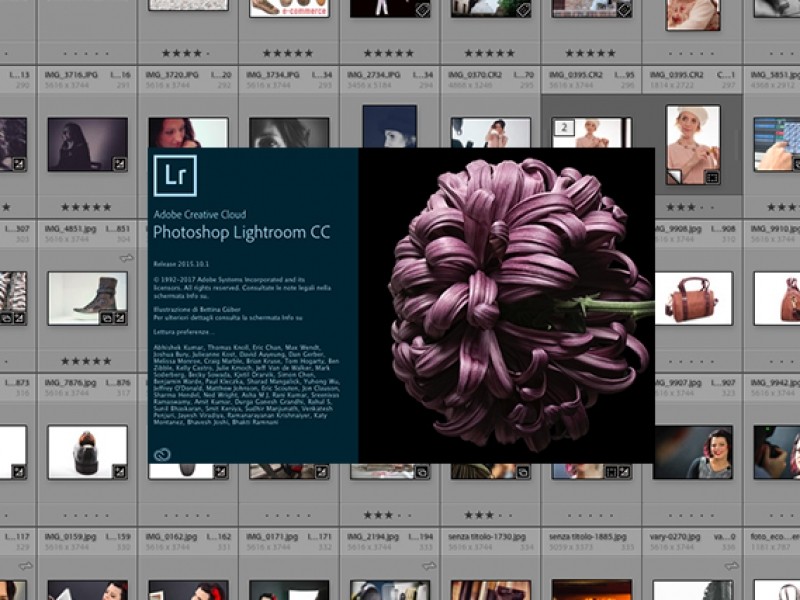Click the "Adobe Creative Cloud" text on the splash
Image resolution: width=800 pixels, height=600 pixels.
pos(199,214)
